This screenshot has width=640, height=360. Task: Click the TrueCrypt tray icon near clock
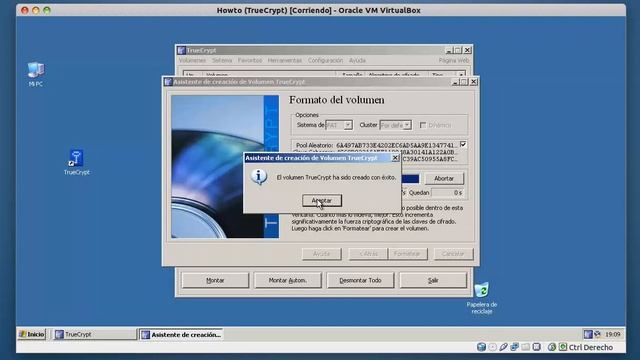point(588,334)
